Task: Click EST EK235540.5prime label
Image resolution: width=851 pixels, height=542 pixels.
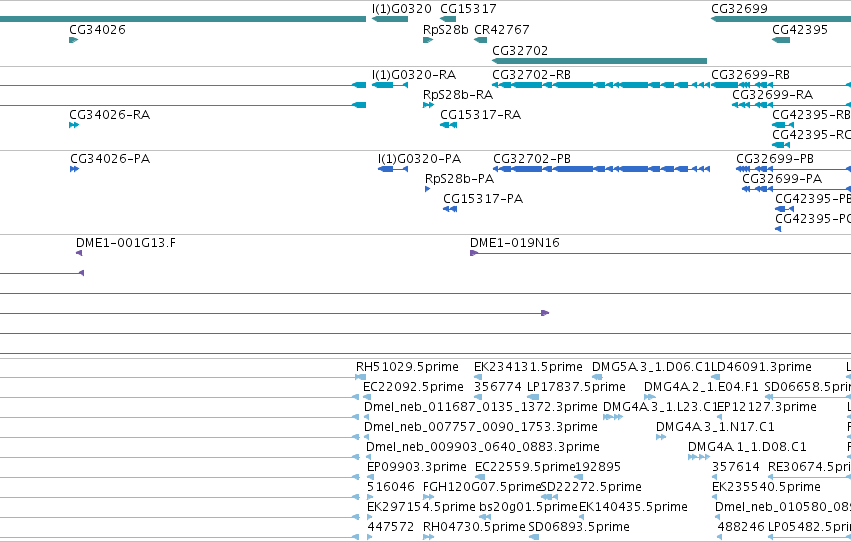Action: pyautogui.click(x=766, y=488)
